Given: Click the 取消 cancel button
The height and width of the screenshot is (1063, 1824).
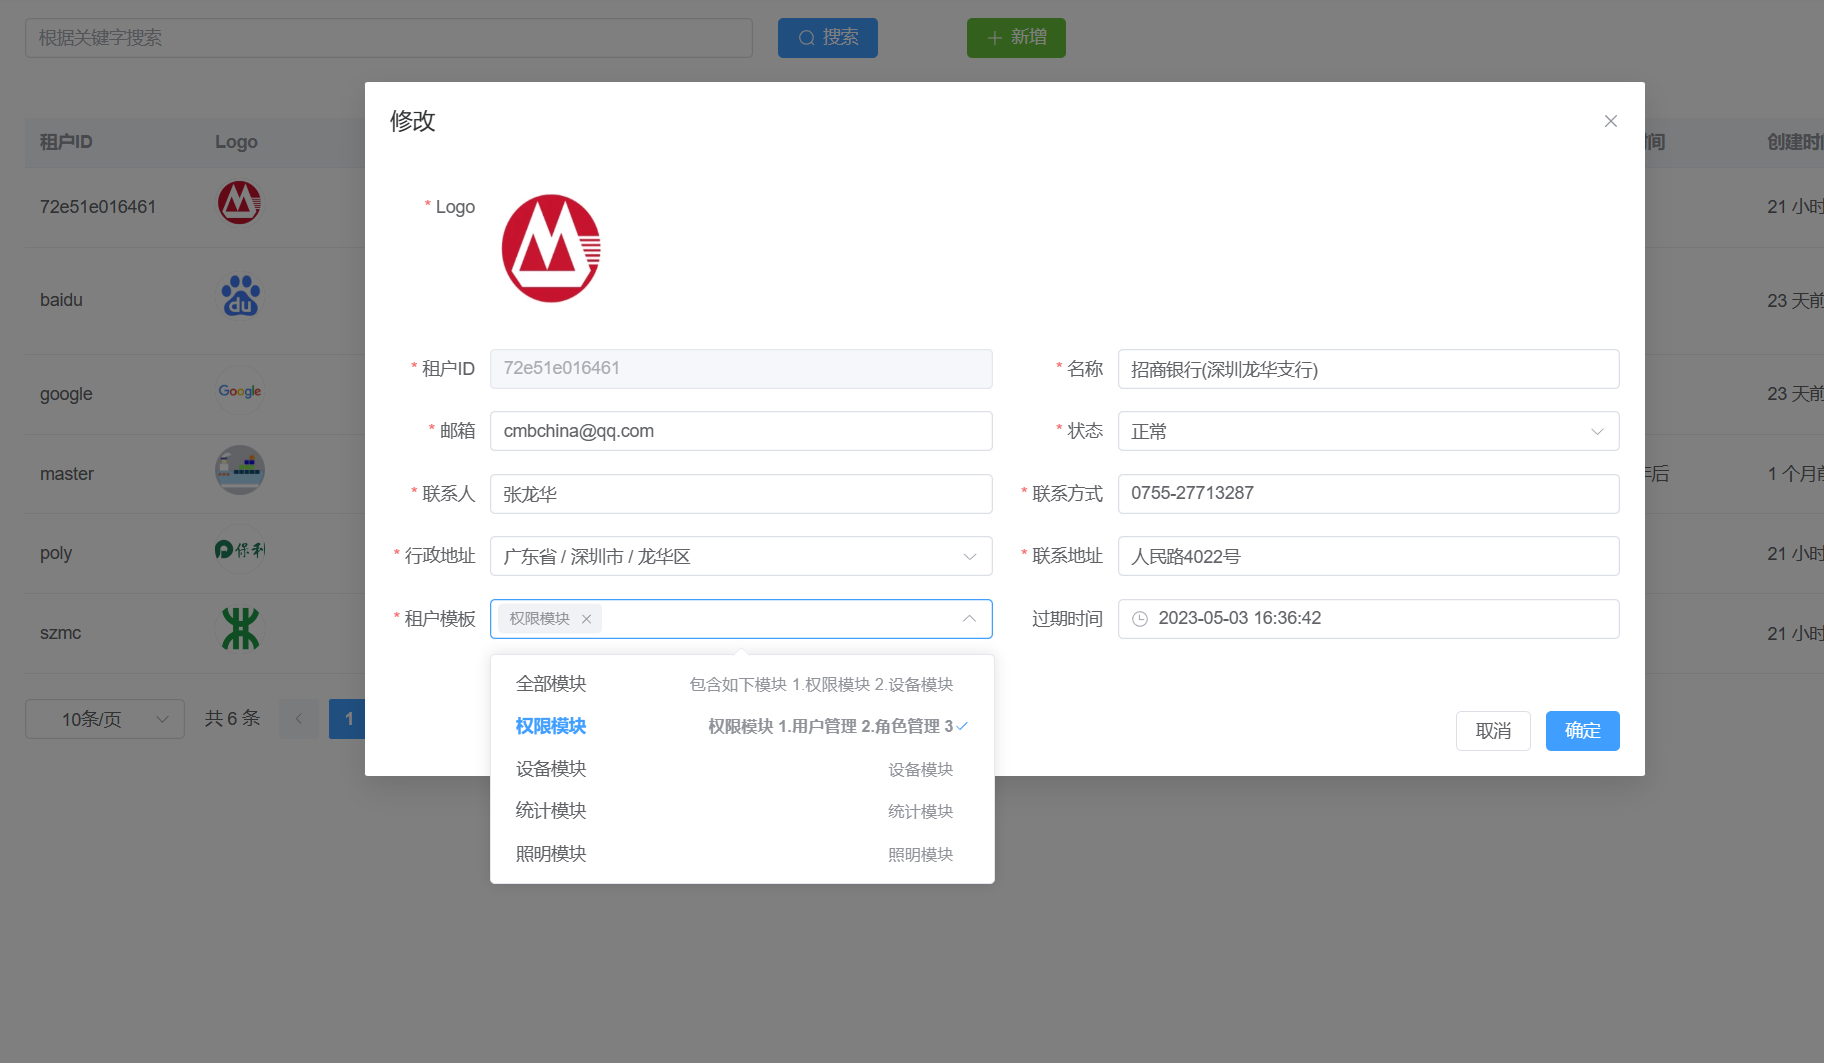Looking at the screenshot, I should [x=1493, y=731].
